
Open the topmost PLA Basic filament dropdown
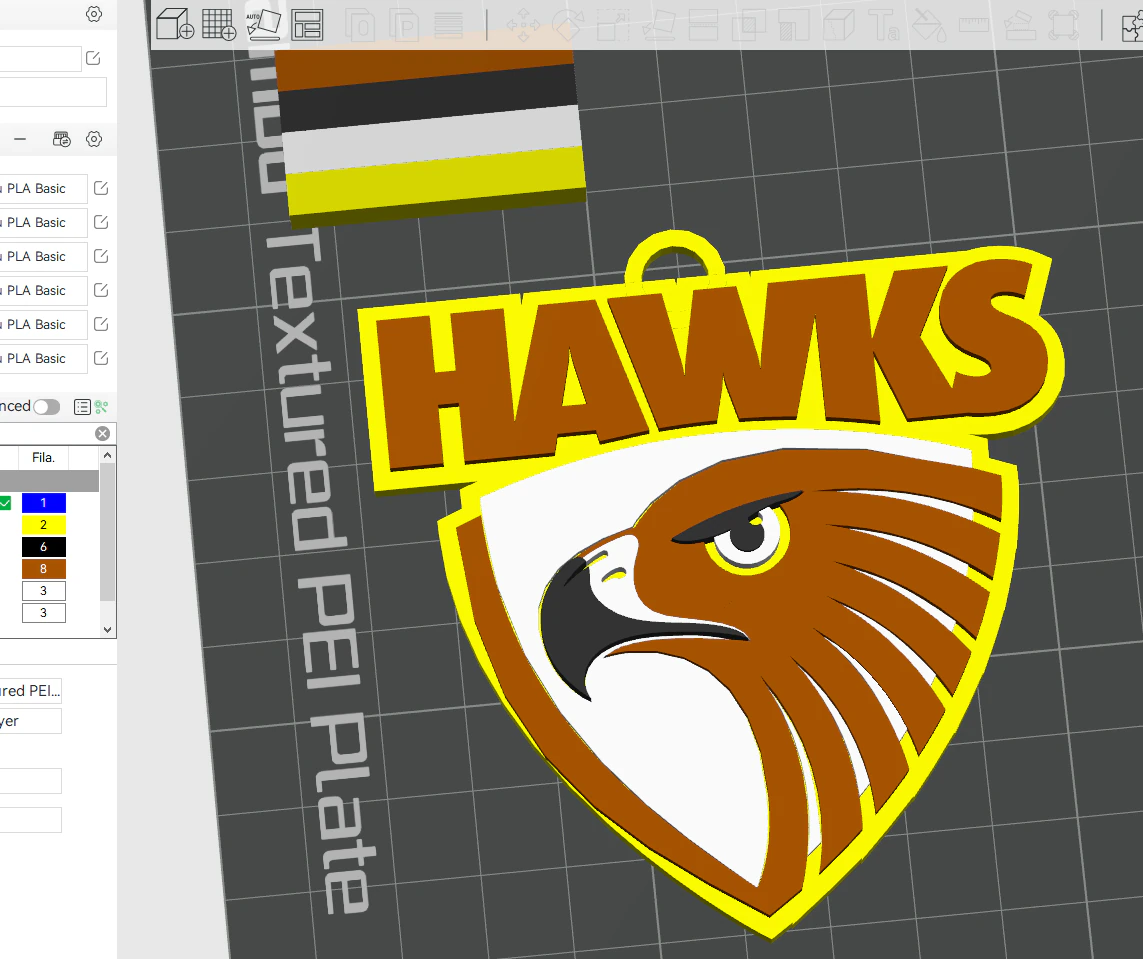44,188
